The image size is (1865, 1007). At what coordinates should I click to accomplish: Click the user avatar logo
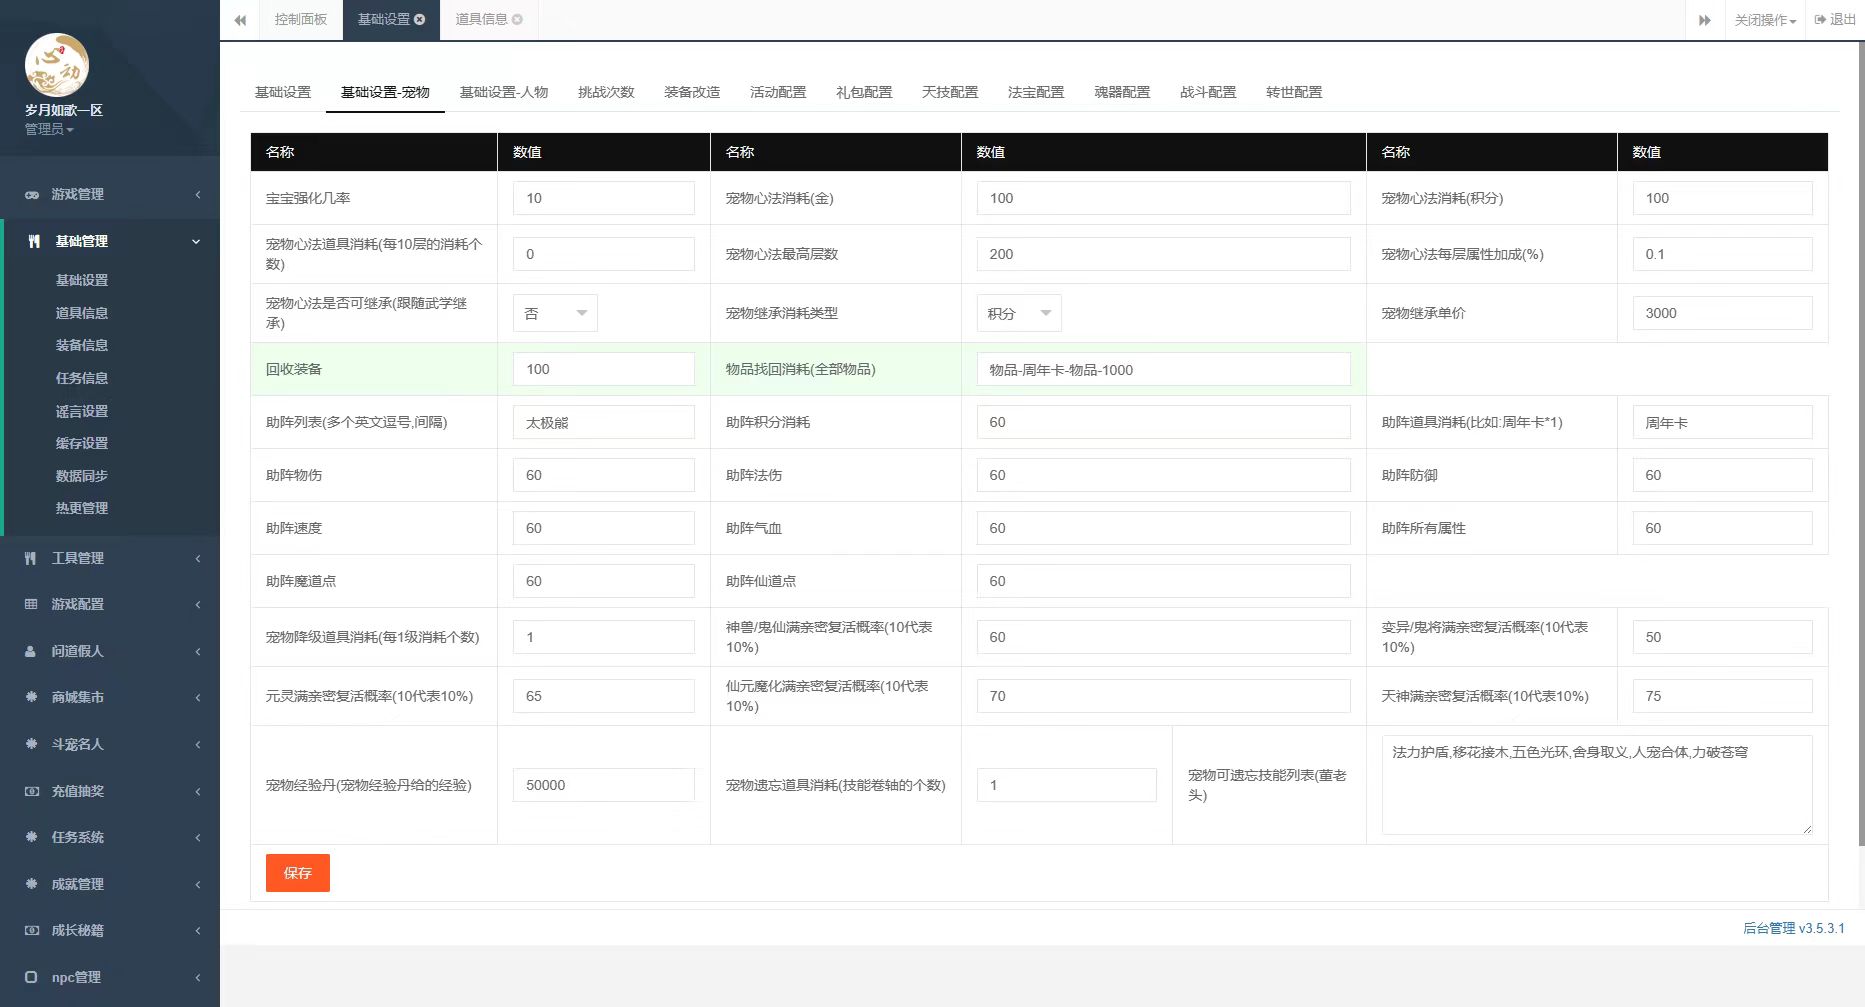57,65
